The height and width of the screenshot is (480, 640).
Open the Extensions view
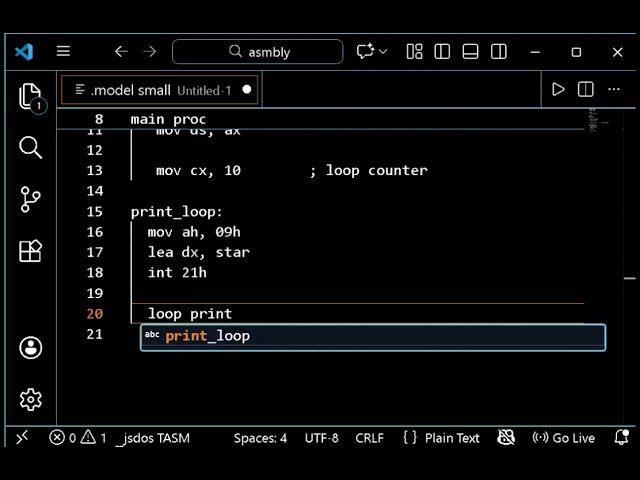coord(31,251)
